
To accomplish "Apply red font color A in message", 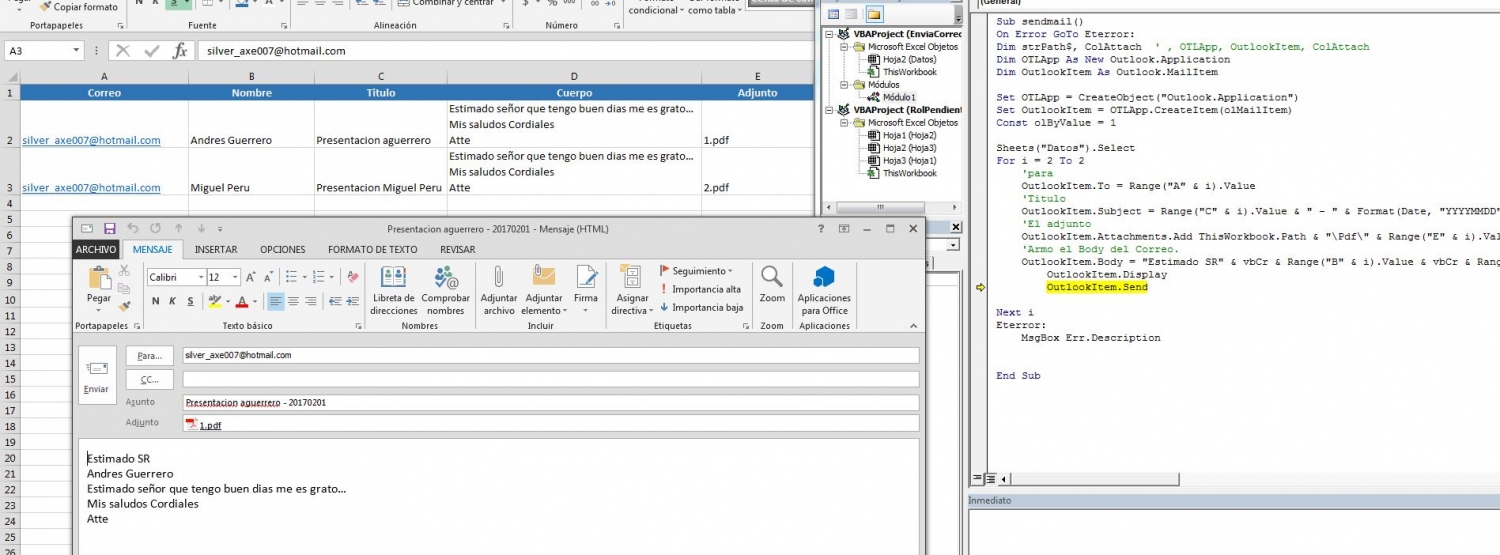I will point(243,301).
